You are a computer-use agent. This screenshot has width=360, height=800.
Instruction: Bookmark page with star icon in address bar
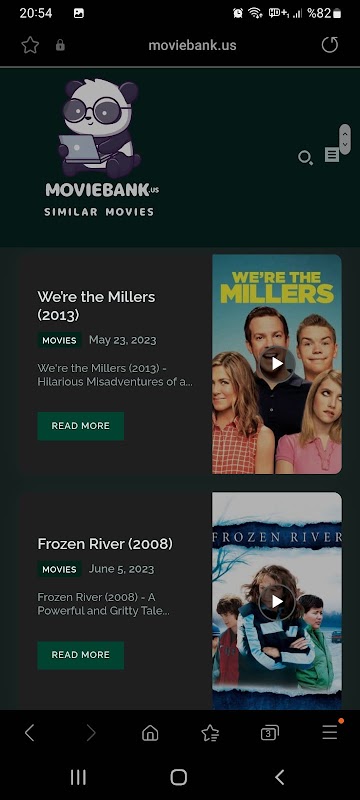[x=30, y=45]
